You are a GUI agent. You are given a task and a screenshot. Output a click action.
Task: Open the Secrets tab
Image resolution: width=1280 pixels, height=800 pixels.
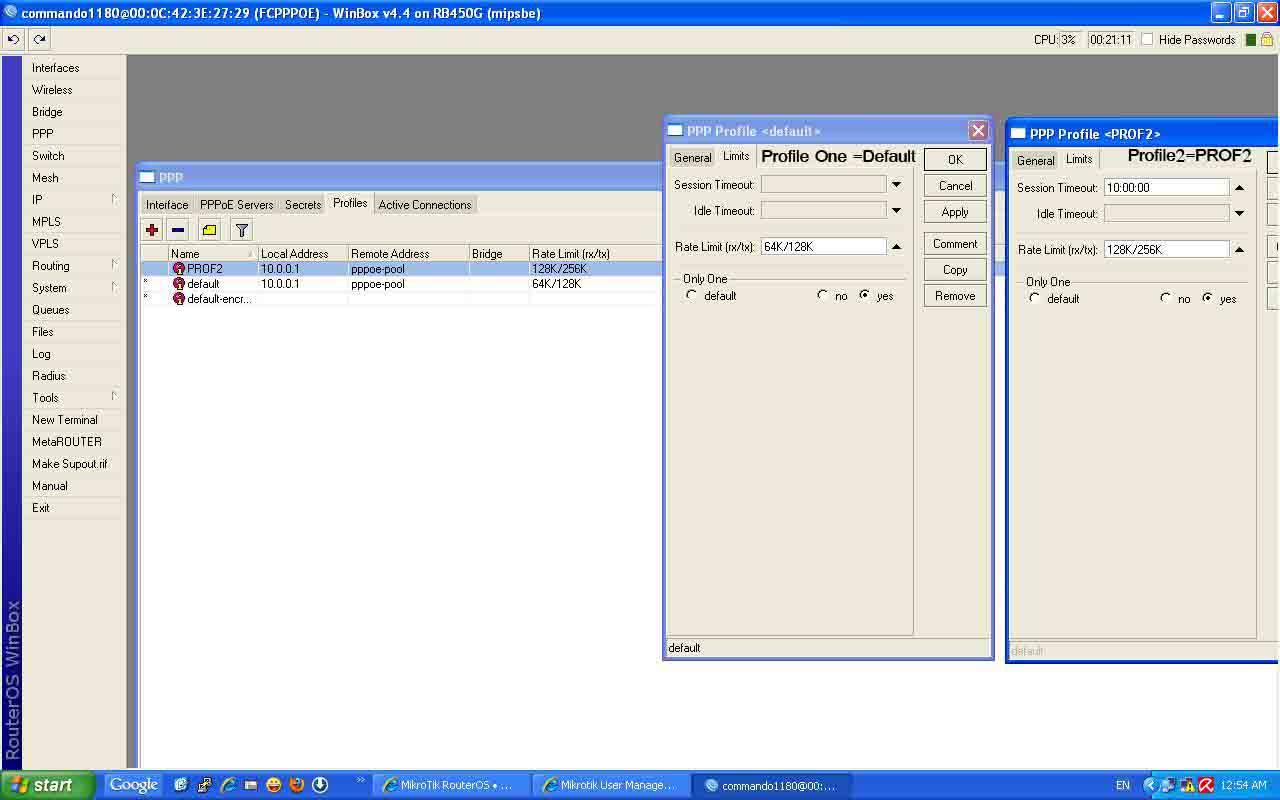pos(303,205)
